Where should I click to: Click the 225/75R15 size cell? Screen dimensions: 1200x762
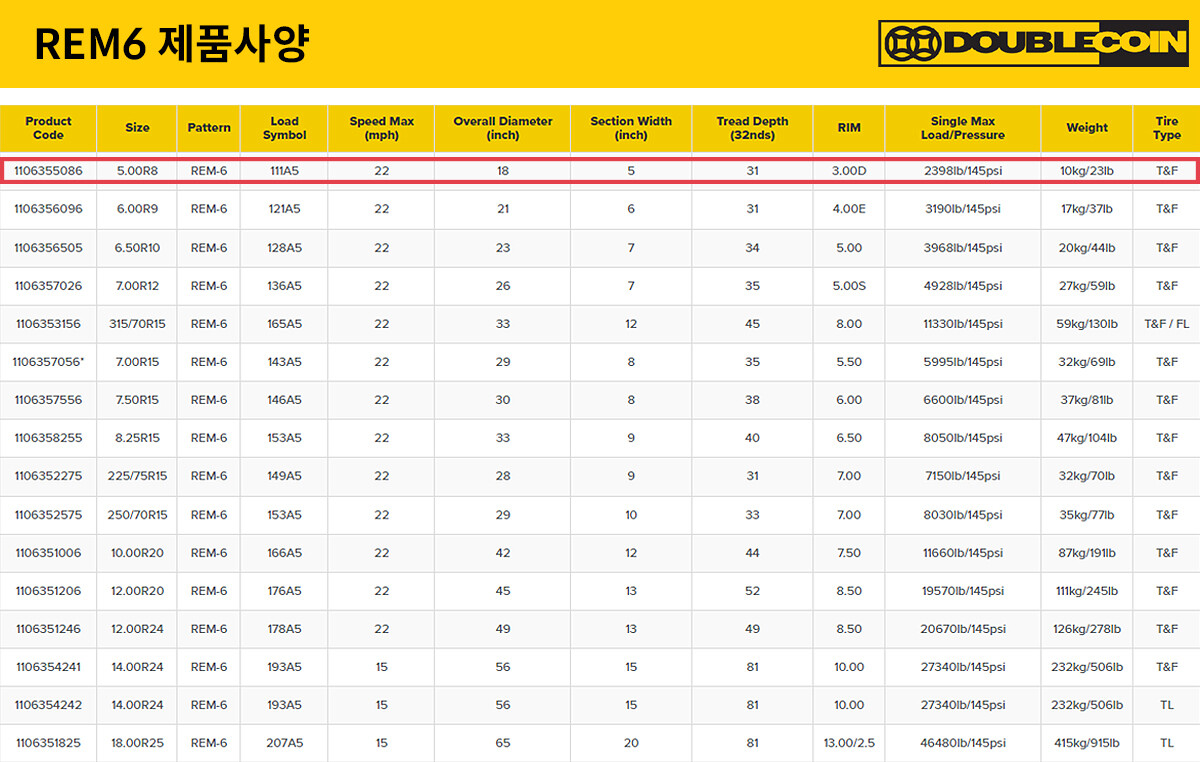[x=137, y=476]
